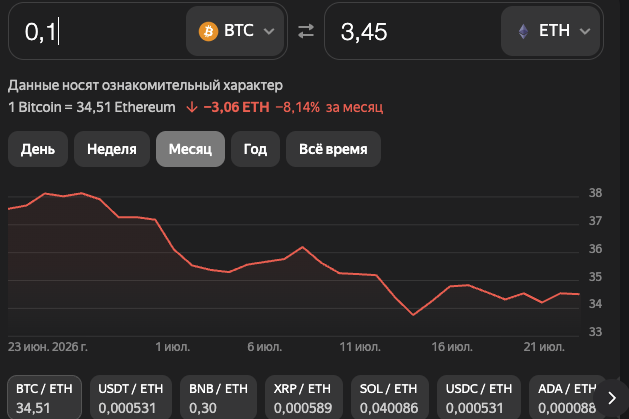Click the chart date label '1 июл.'

click(172, 347)
